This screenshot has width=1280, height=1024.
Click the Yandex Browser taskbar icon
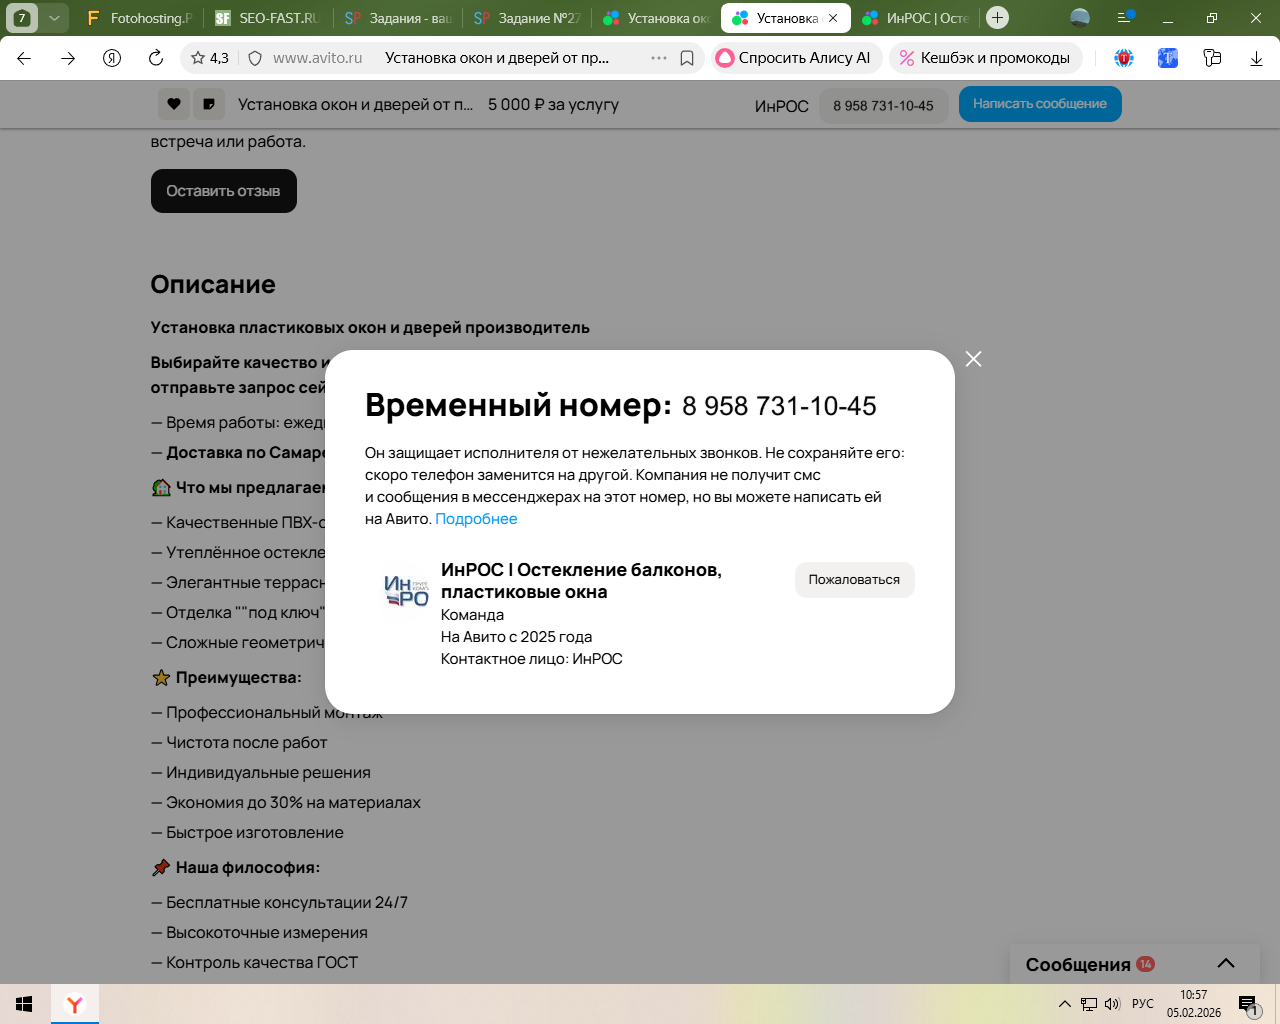75,1004
